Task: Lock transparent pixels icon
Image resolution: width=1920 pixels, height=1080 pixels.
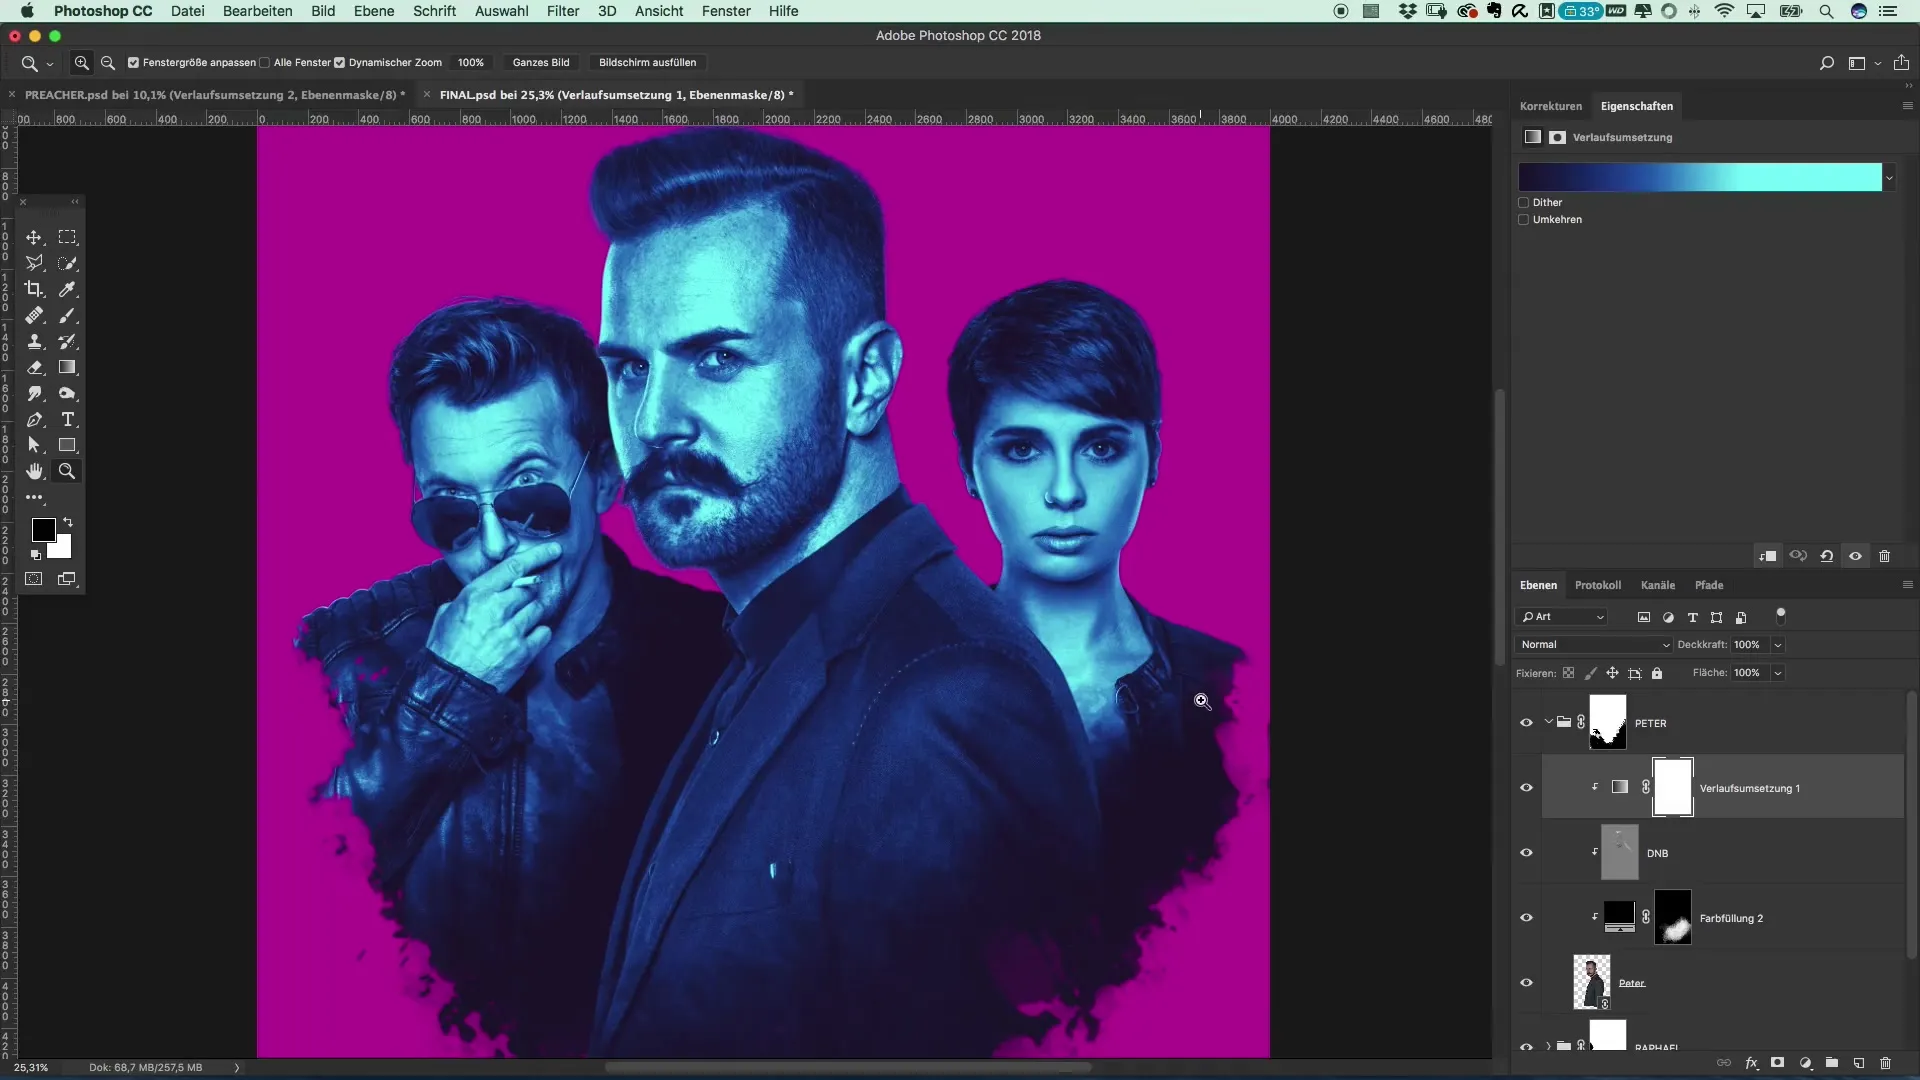Action: coord(1569,673)
